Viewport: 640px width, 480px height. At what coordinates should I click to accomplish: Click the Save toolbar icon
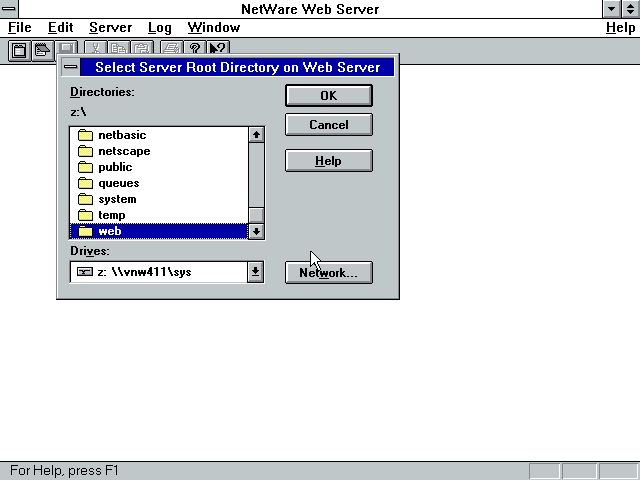coord(67,48)
